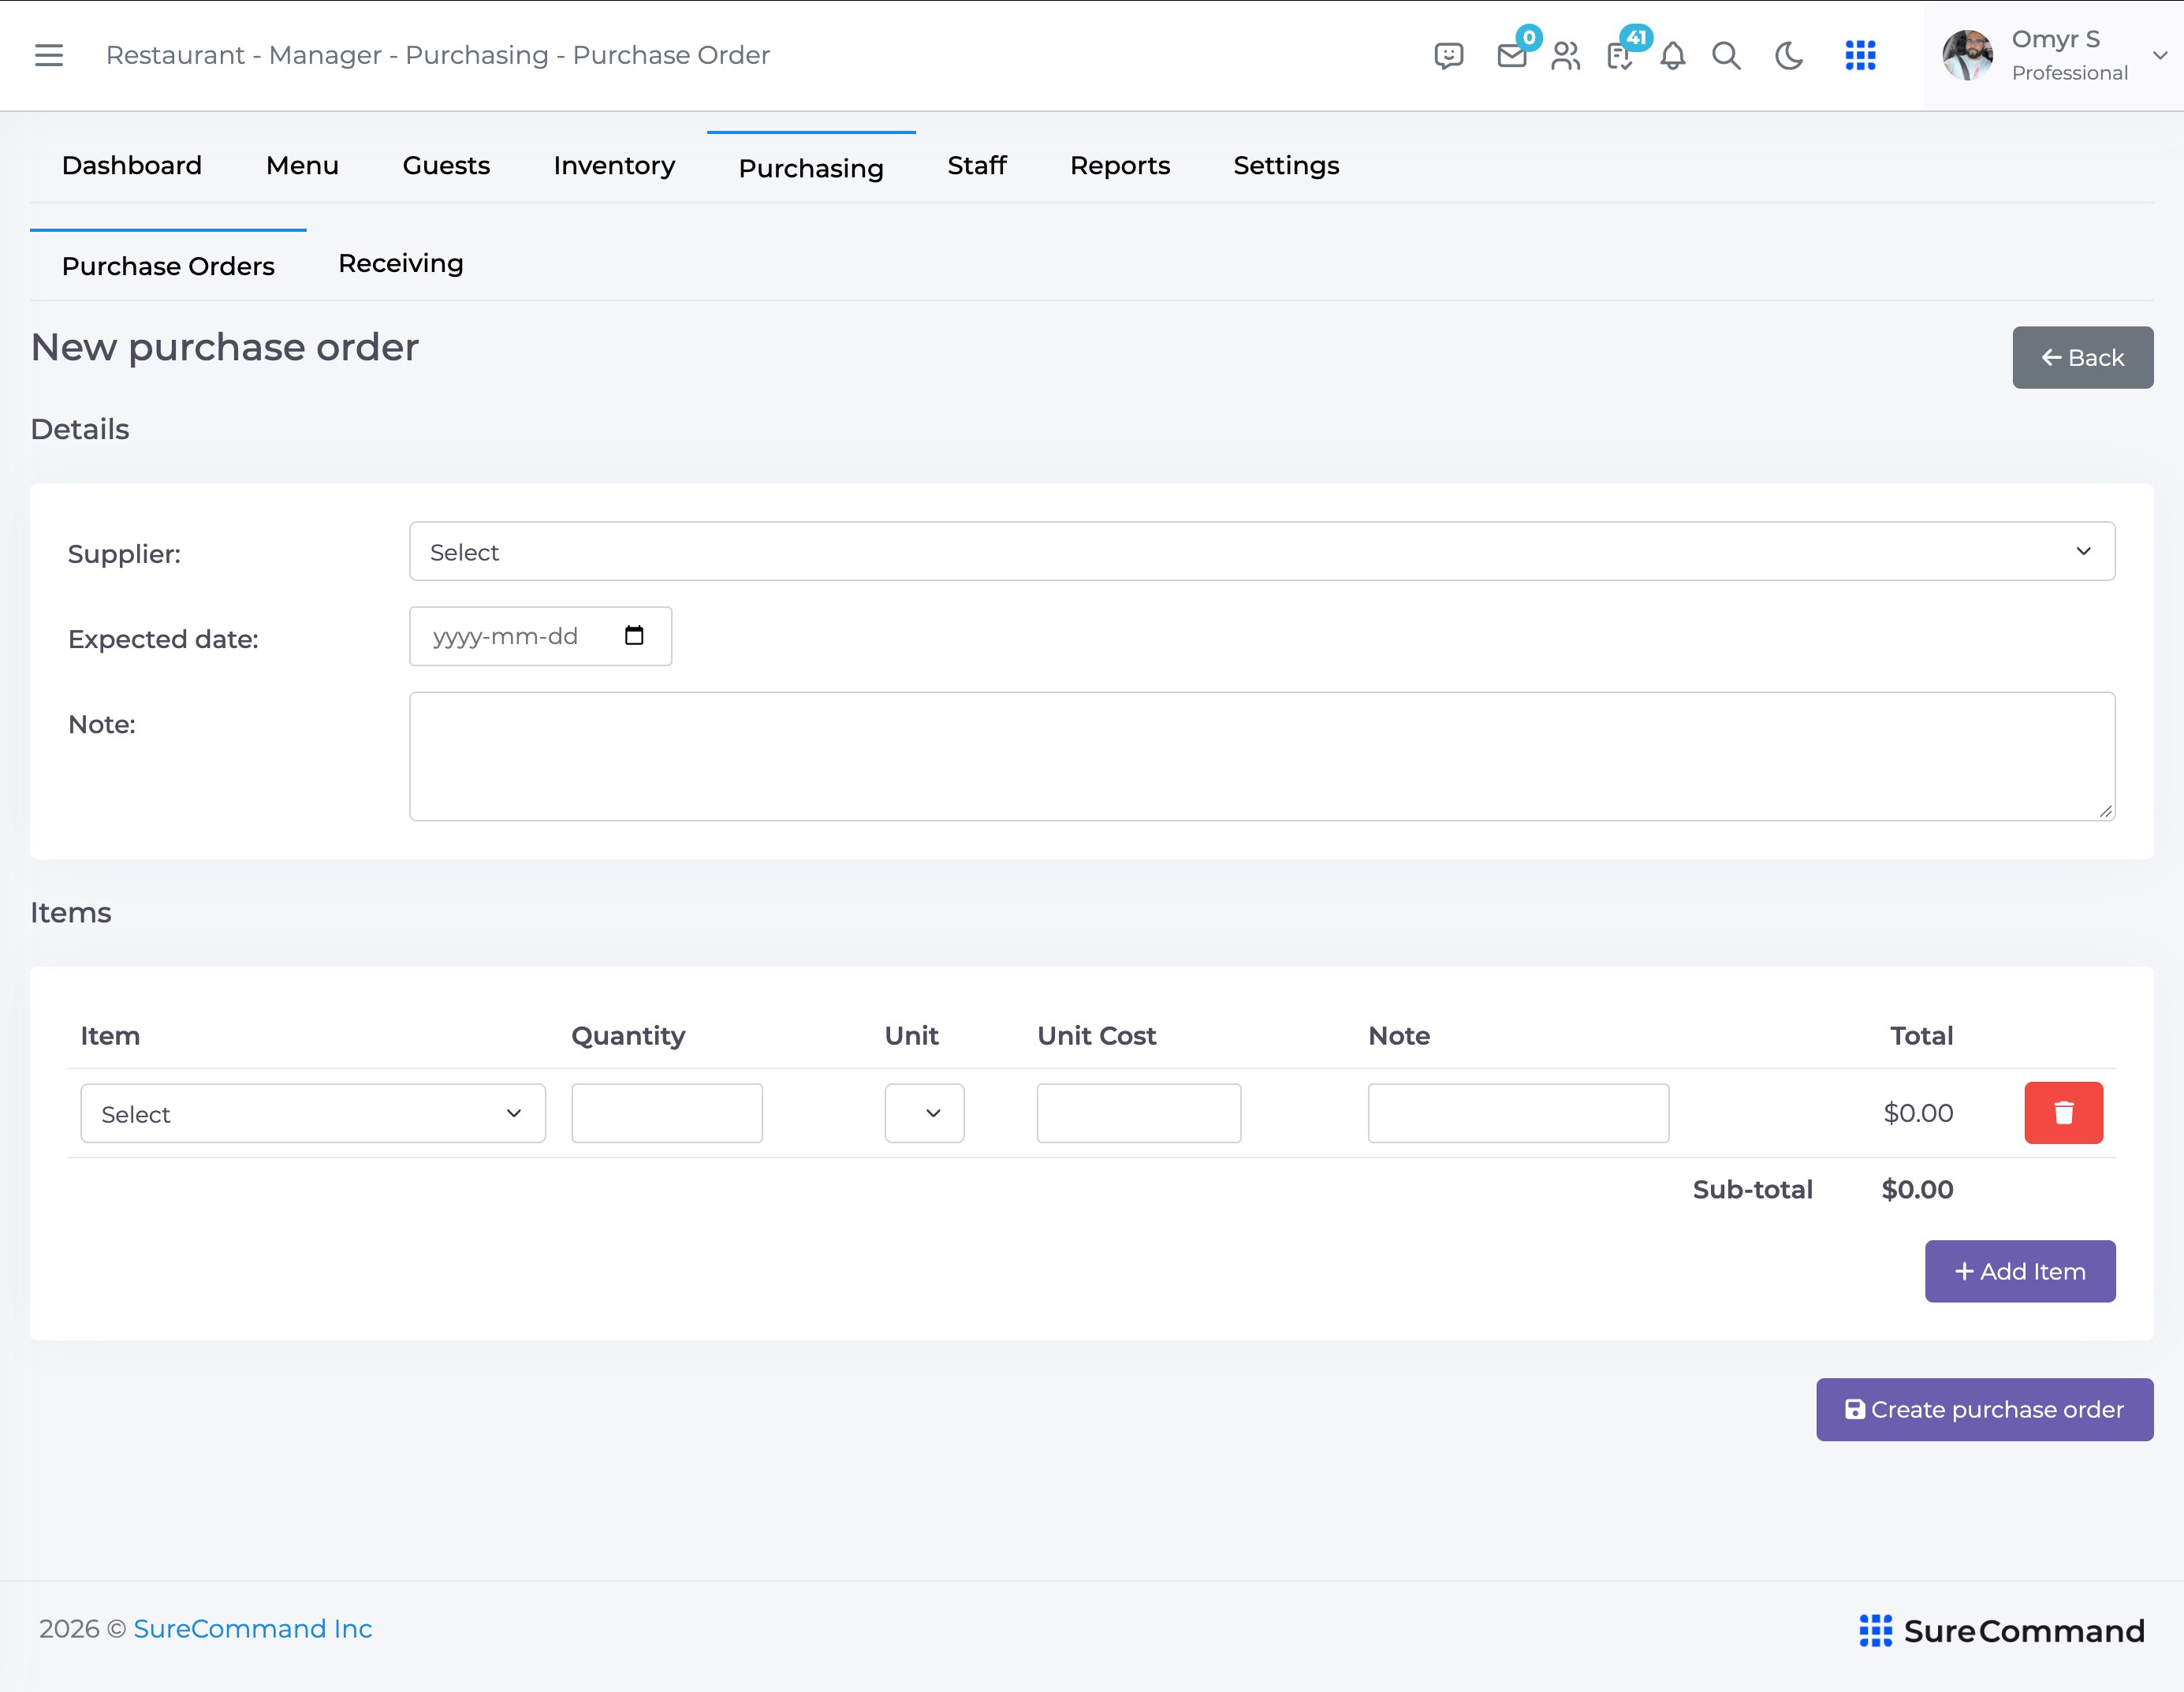Open the mail inbox icon

(1512, 56)
